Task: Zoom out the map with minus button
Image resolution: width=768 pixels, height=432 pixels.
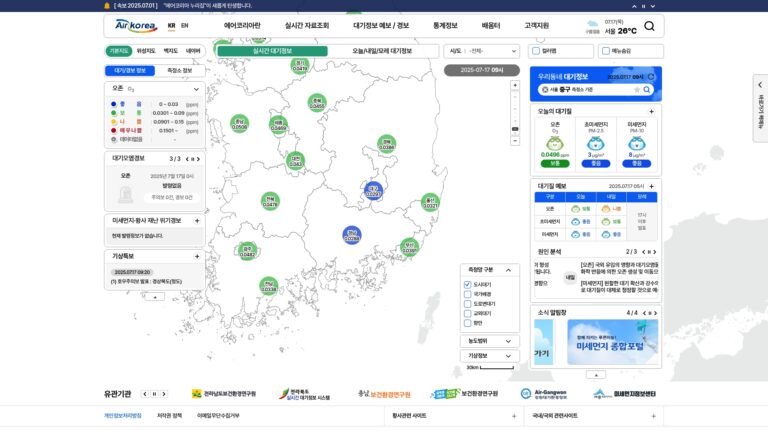Action: coord(515,141)
